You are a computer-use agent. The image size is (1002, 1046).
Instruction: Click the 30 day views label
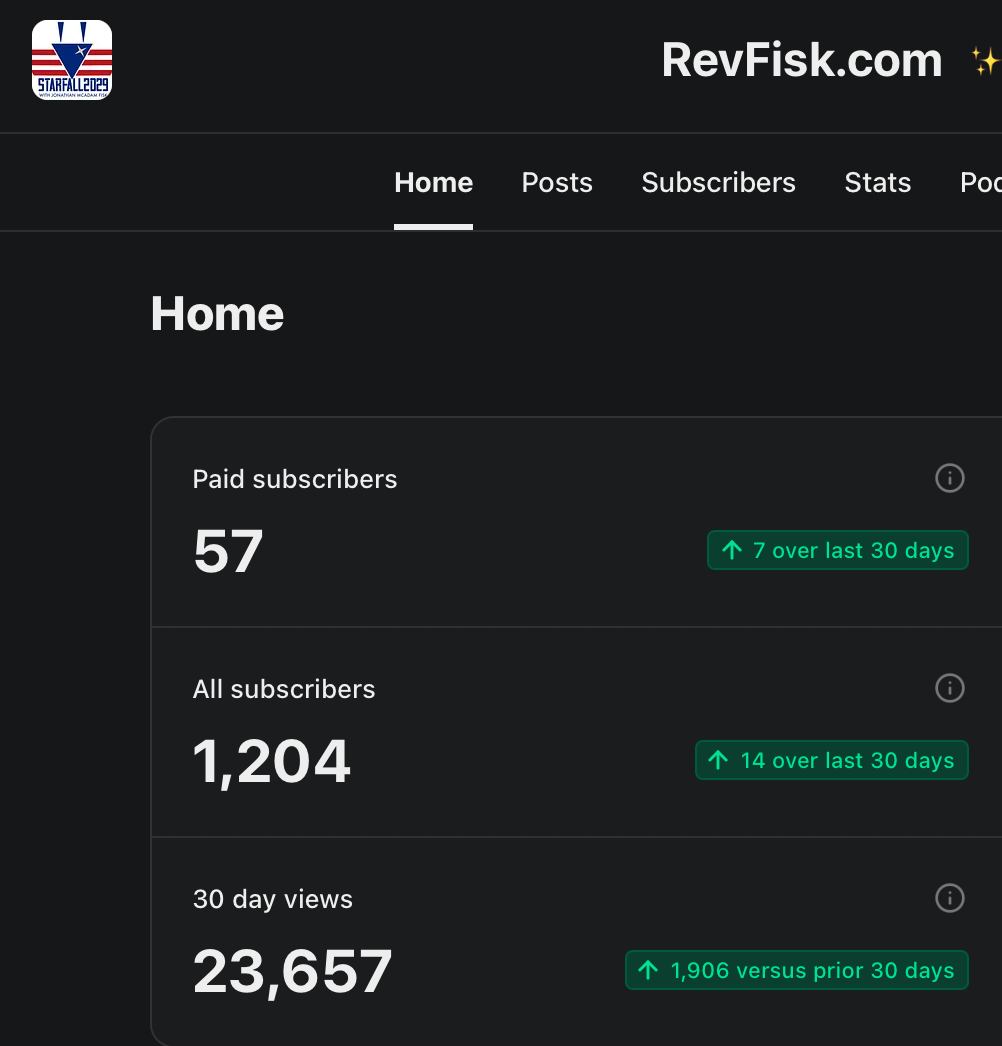pos(273,899)
